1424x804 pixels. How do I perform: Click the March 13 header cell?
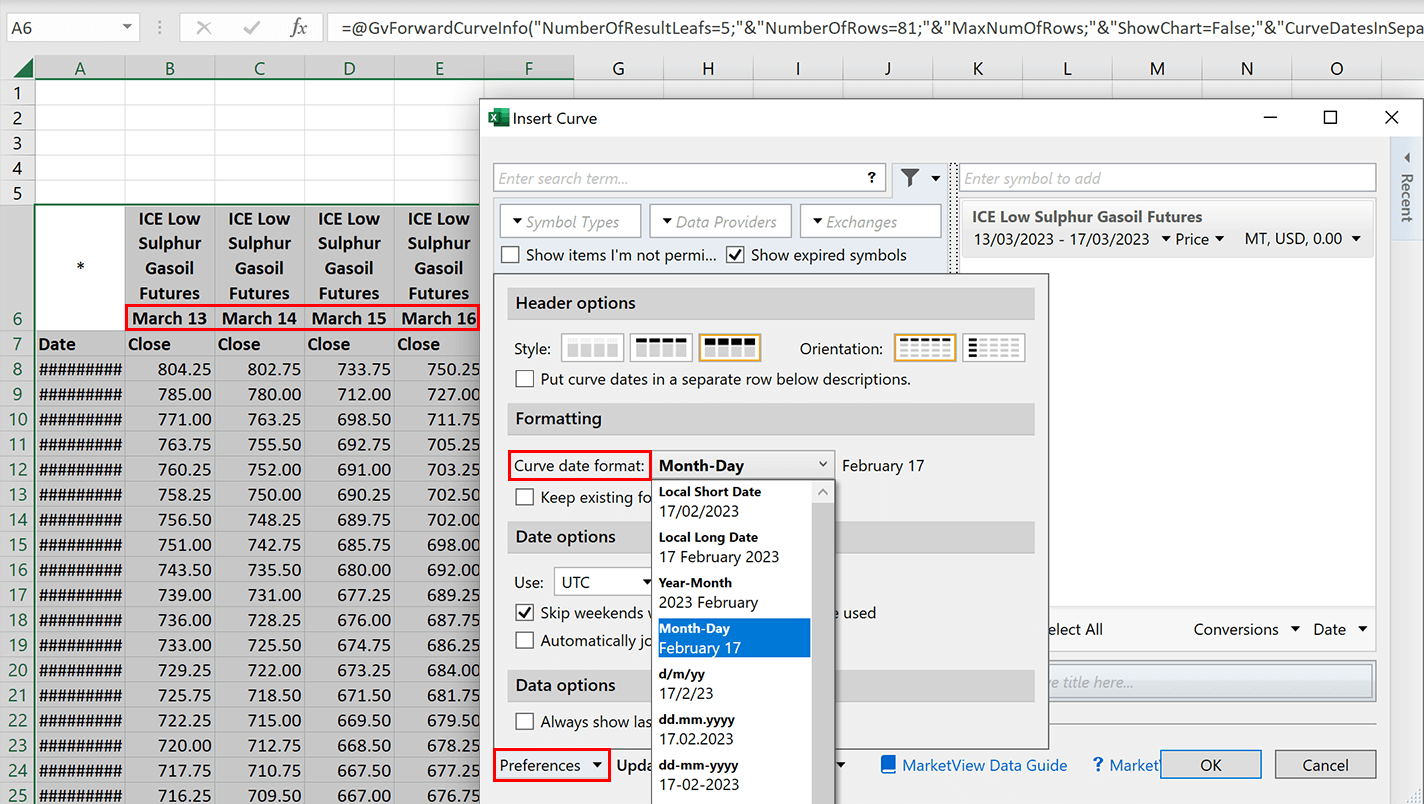[170, 318]
